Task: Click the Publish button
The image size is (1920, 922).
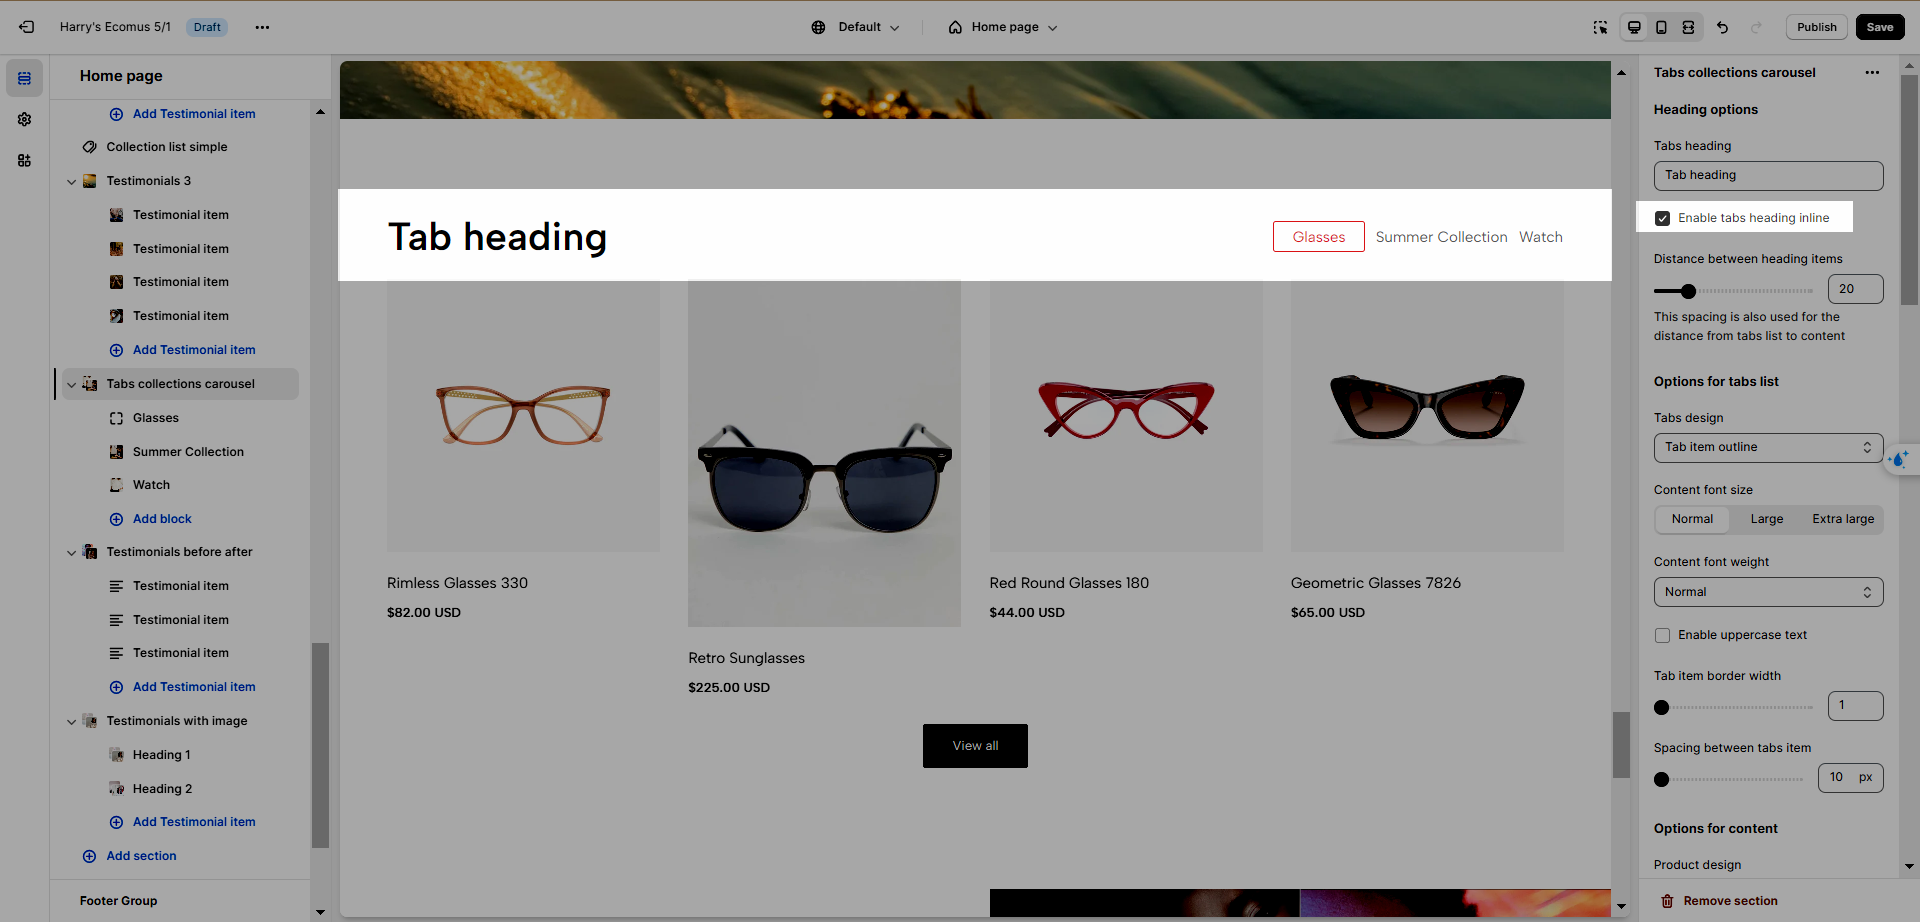Action: [x=1816, y=27]
